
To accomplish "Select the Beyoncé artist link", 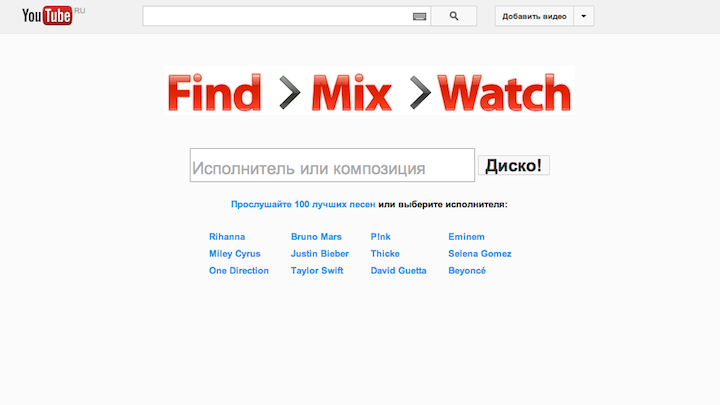I will click(x=467, y=271).
